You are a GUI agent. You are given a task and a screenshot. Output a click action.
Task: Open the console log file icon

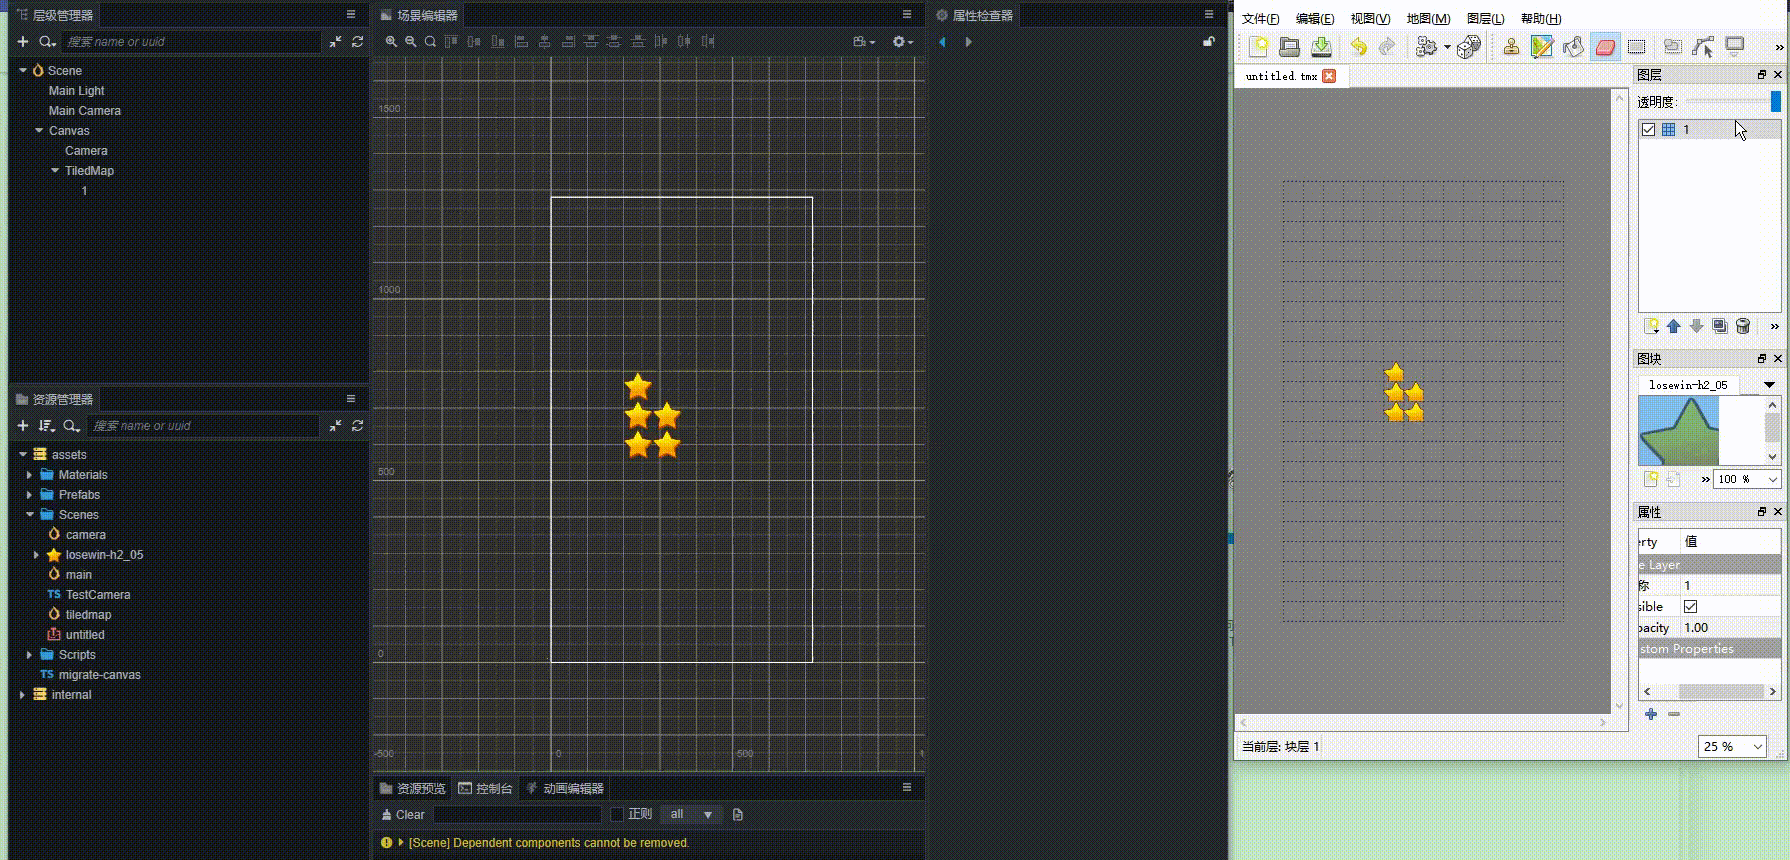tap(738, 814)
